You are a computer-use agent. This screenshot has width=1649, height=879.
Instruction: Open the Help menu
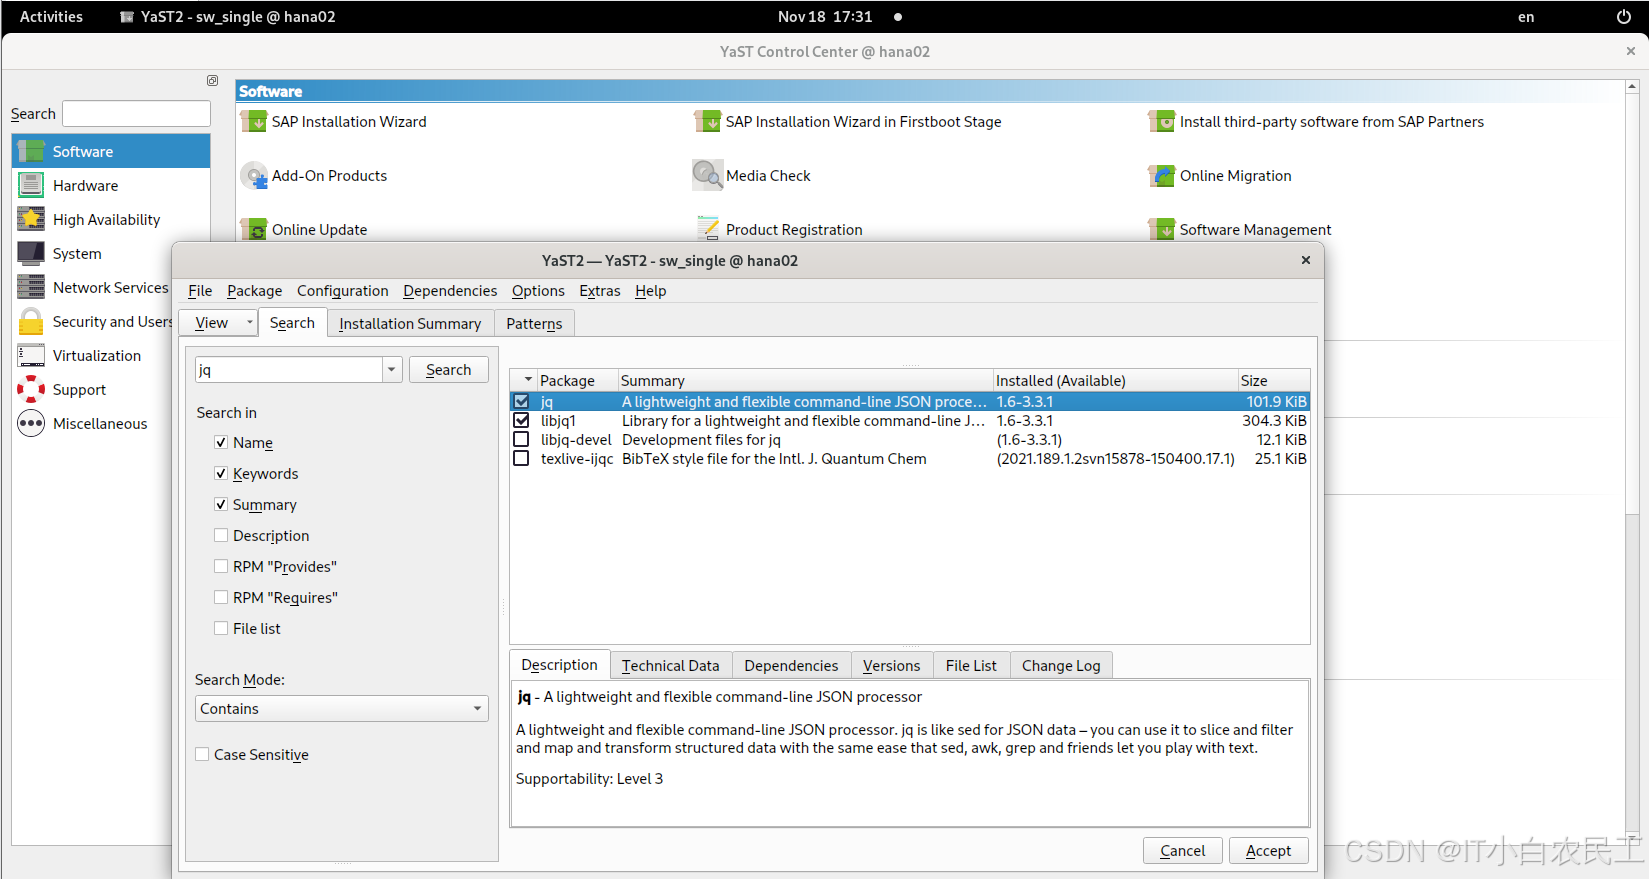650,291
